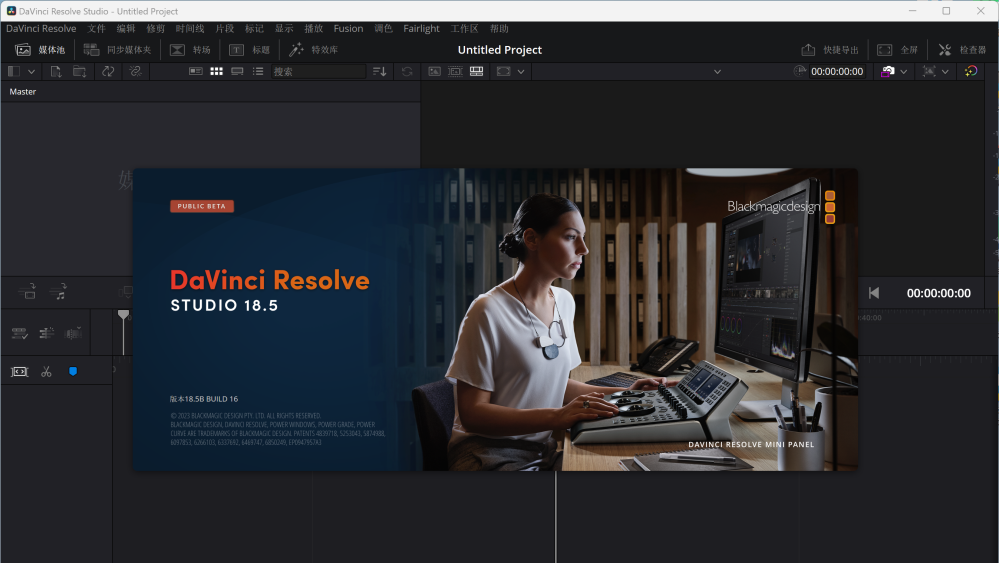Click the 快捷导出 quick export button
Image resolution: width=999 pixels, height=563 pixels.
pyautogui.click(x=830, y=50)
